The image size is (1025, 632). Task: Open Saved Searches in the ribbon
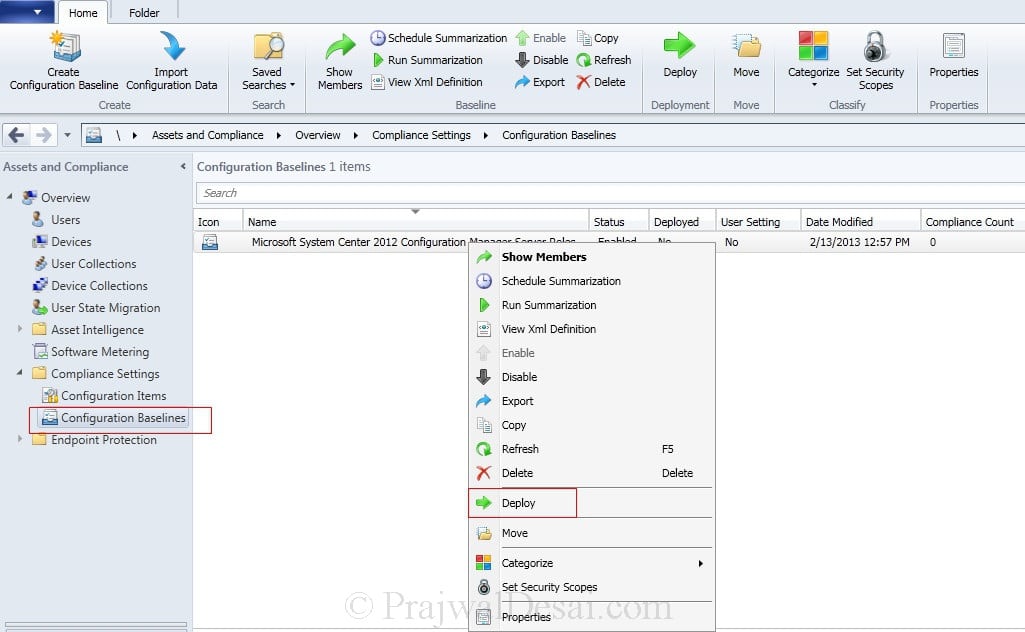268,61
